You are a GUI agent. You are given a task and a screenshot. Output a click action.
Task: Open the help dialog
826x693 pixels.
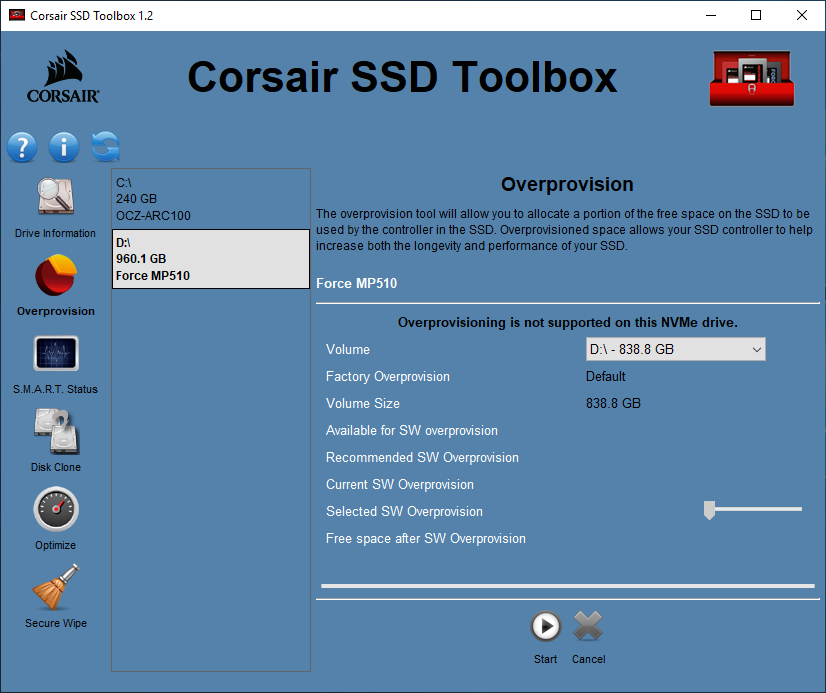[x=22, y=147]
